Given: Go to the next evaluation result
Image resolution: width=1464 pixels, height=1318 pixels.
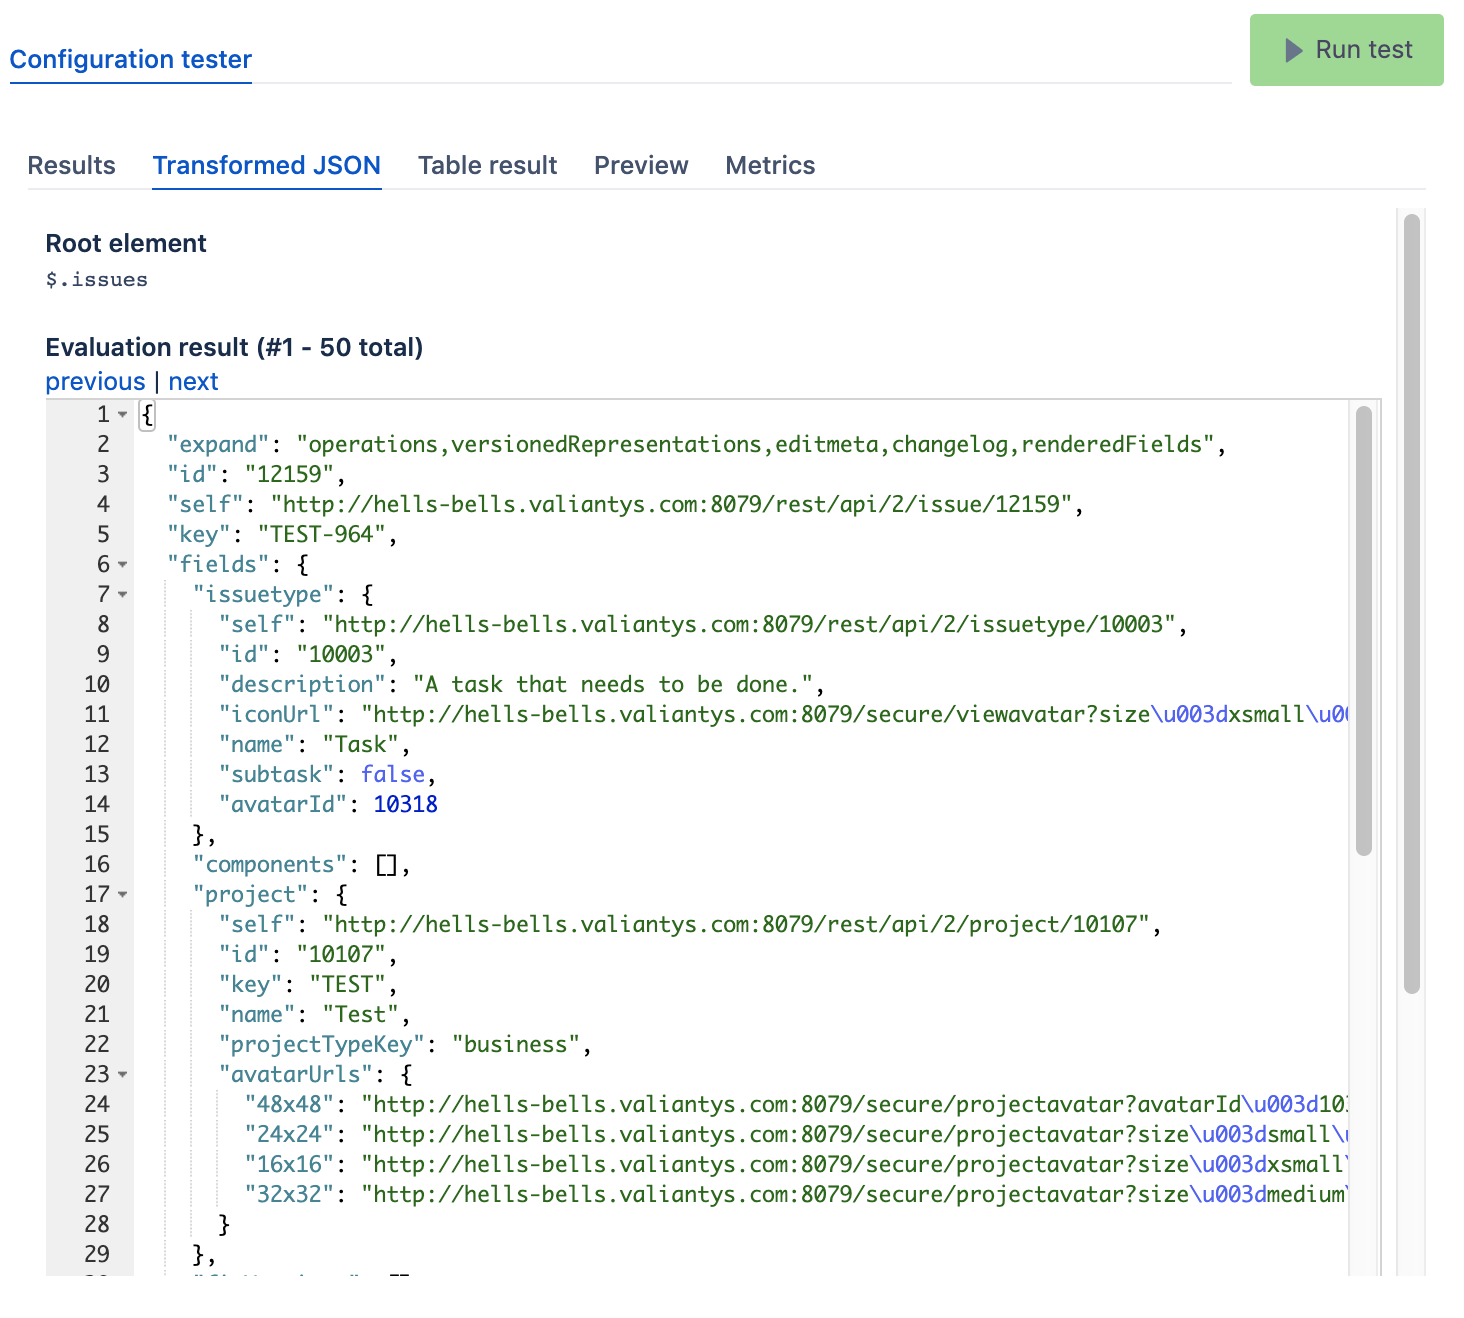Looking at the screenshot, I should pos(193,382).
